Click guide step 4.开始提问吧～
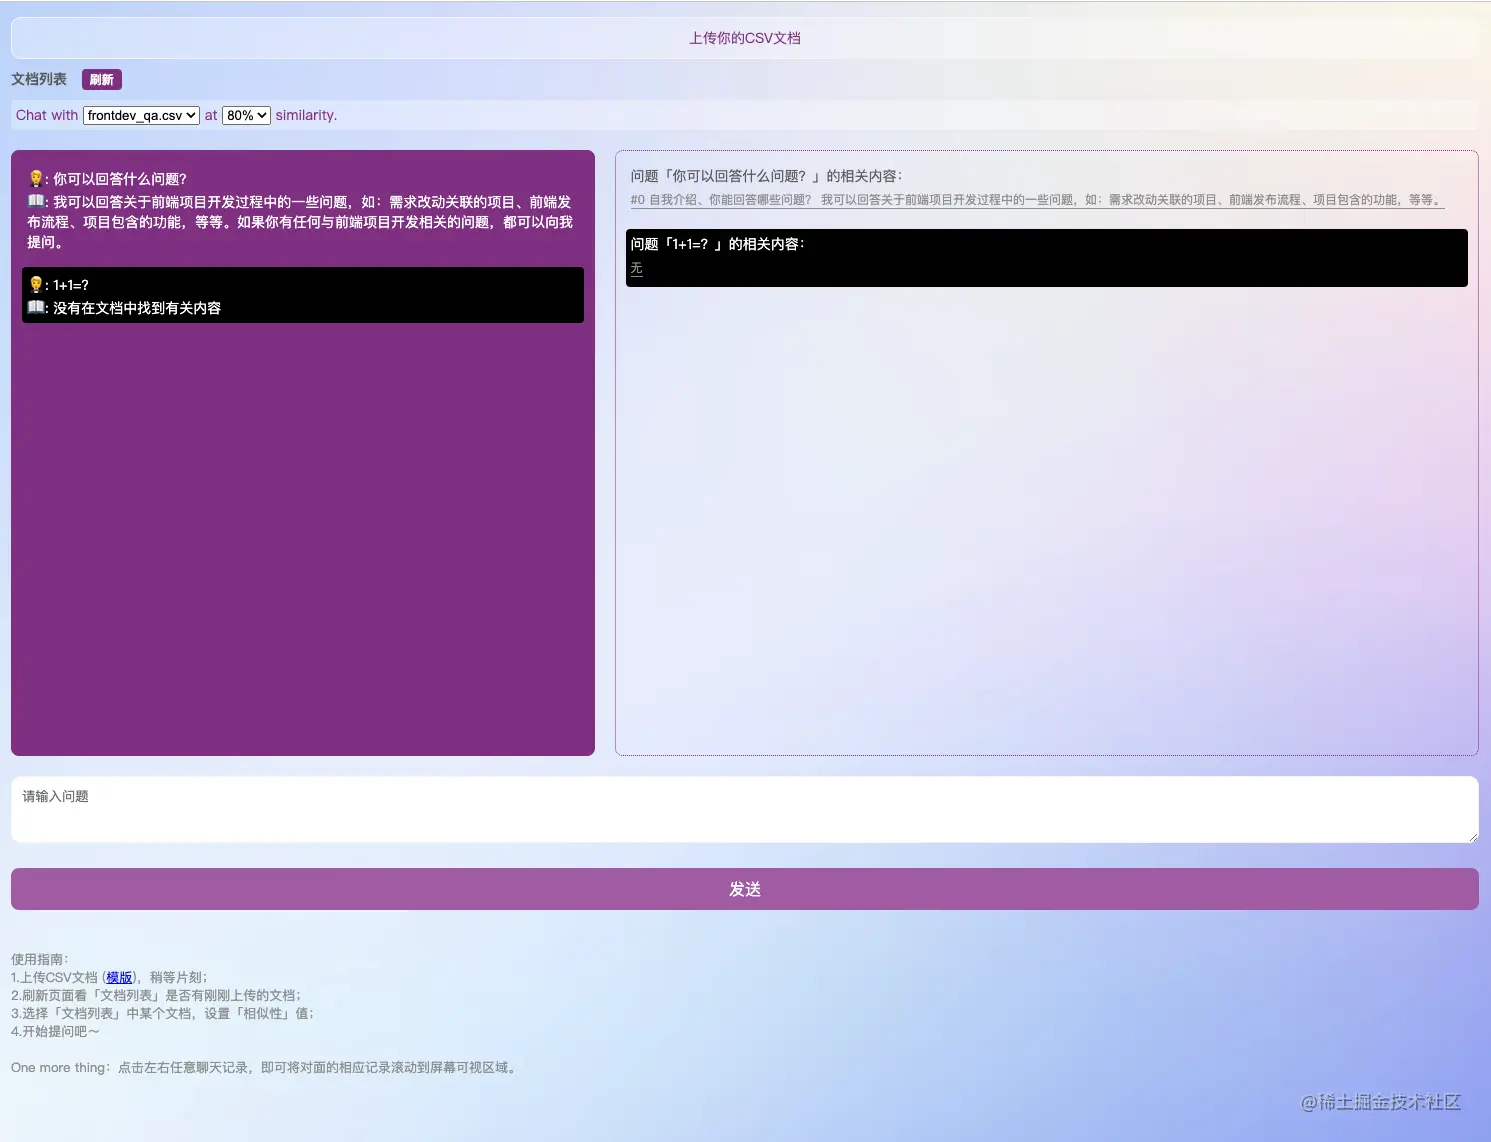 pyautogui.click(x=55, y=1032)
